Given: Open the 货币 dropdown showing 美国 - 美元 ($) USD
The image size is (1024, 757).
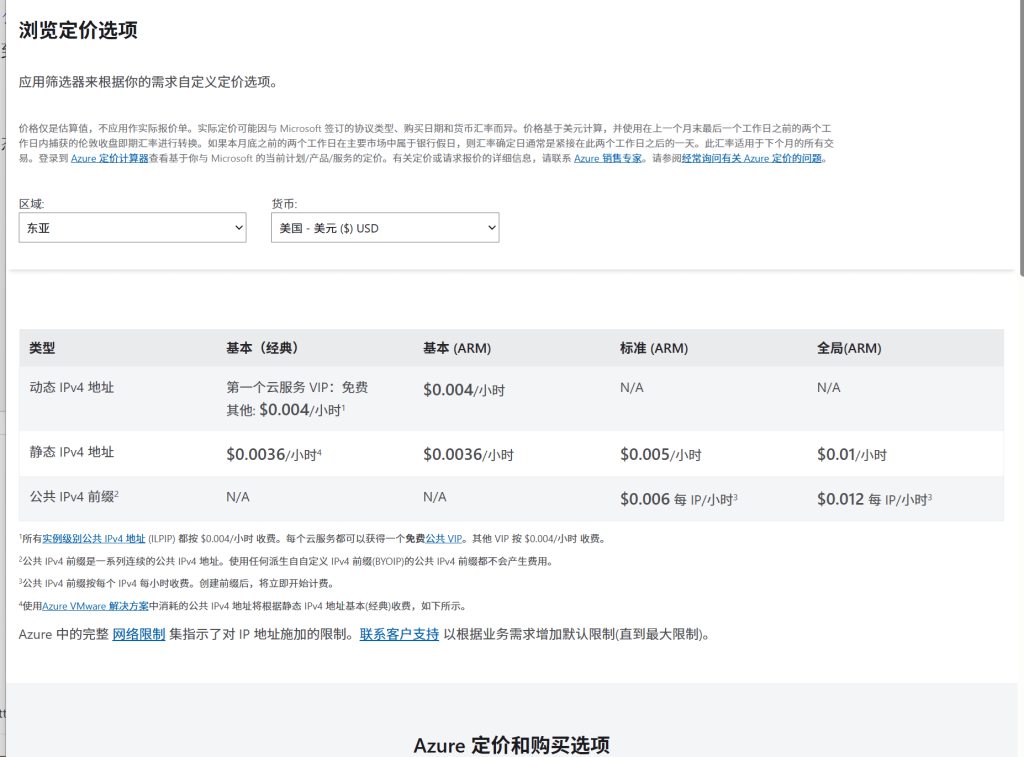Looking at the screenshot, I should click(385, 227).
